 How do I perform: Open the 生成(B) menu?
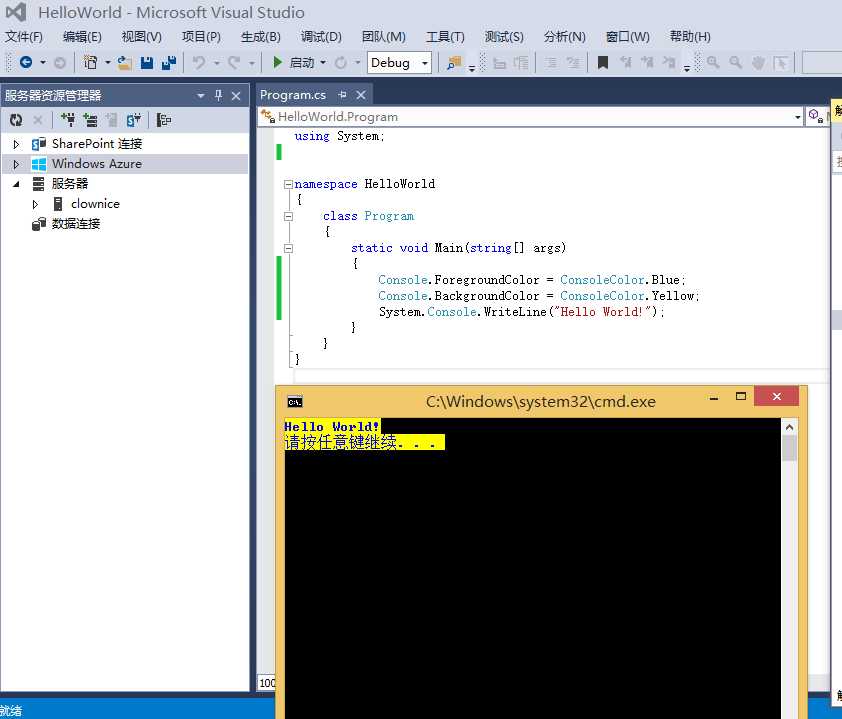tap(260, 37)
